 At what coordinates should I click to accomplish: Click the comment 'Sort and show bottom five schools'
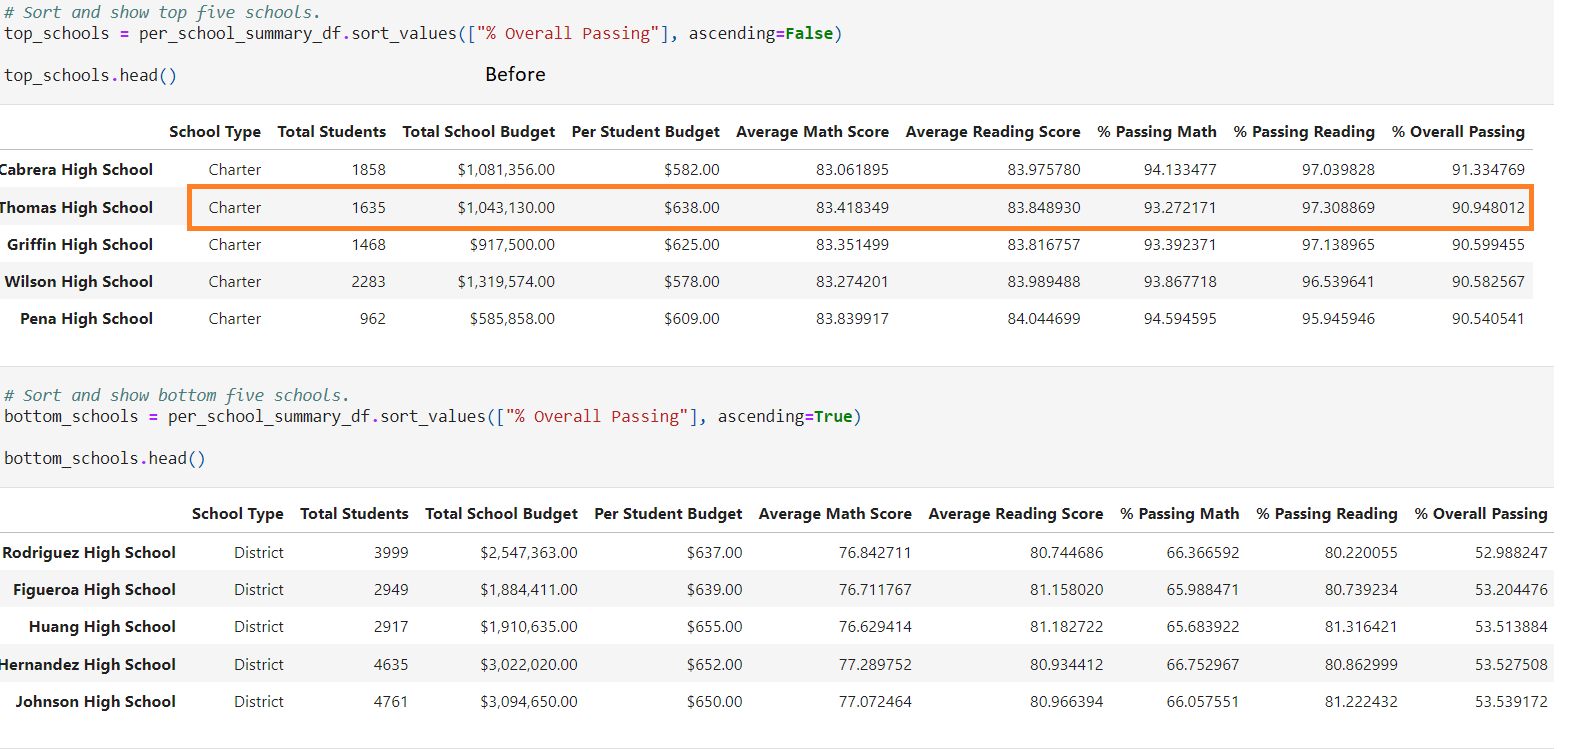(x=176, y=396)
